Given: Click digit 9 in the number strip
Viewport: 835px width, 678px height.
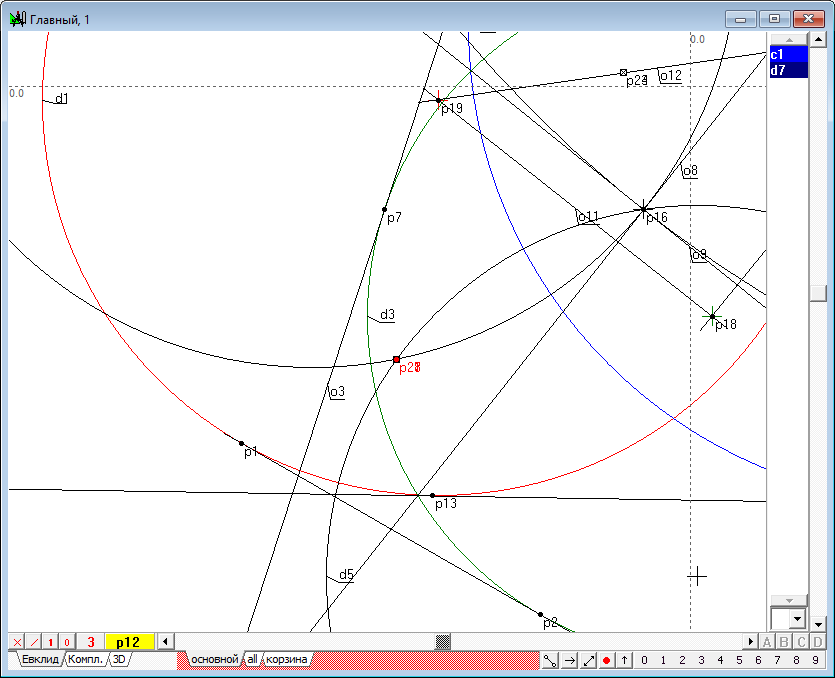Looking at the screenshot, I should tap(815, 660).
